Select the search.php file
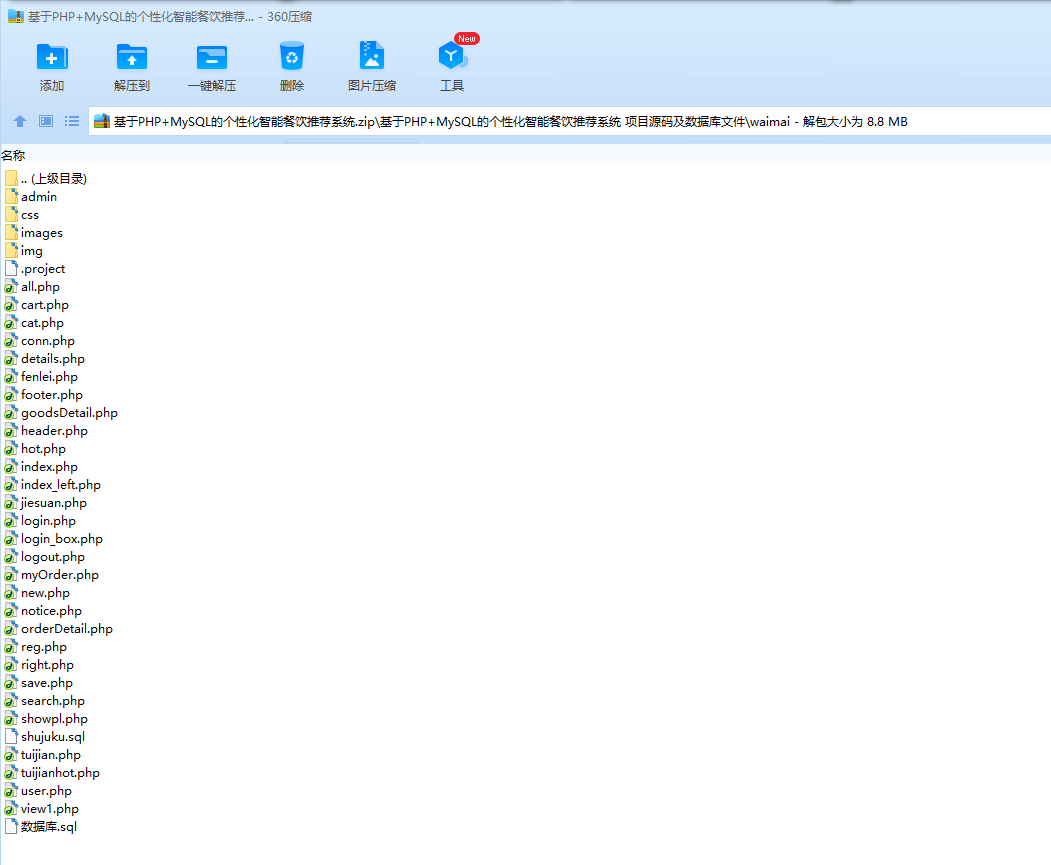This screenshot has width=1051, height=865. [x=45, y=702]
